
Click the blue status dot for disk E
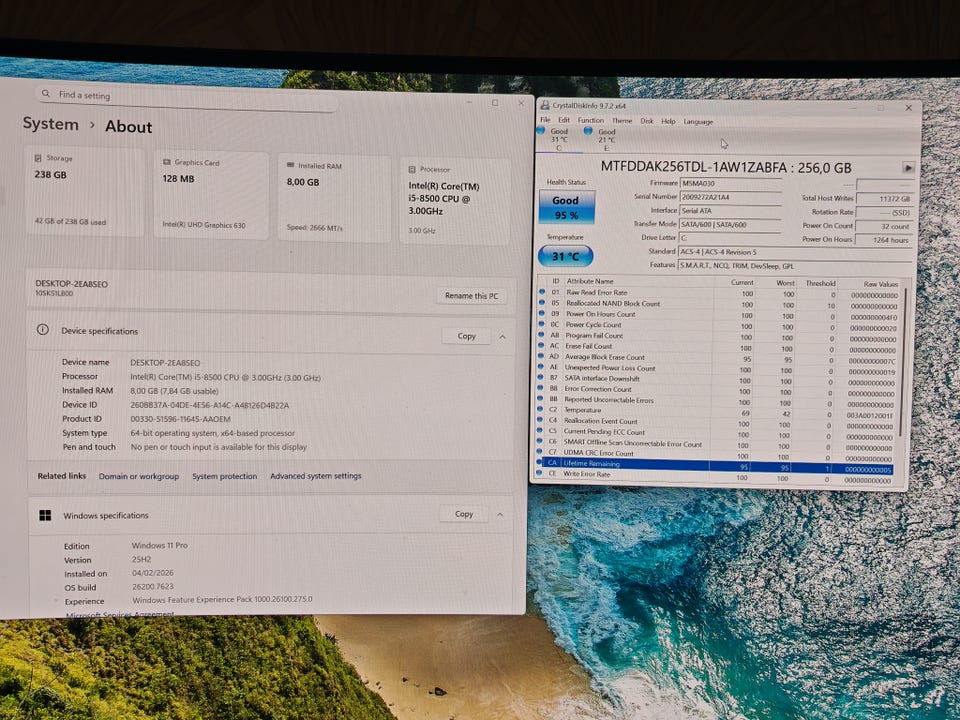(588, 130)
